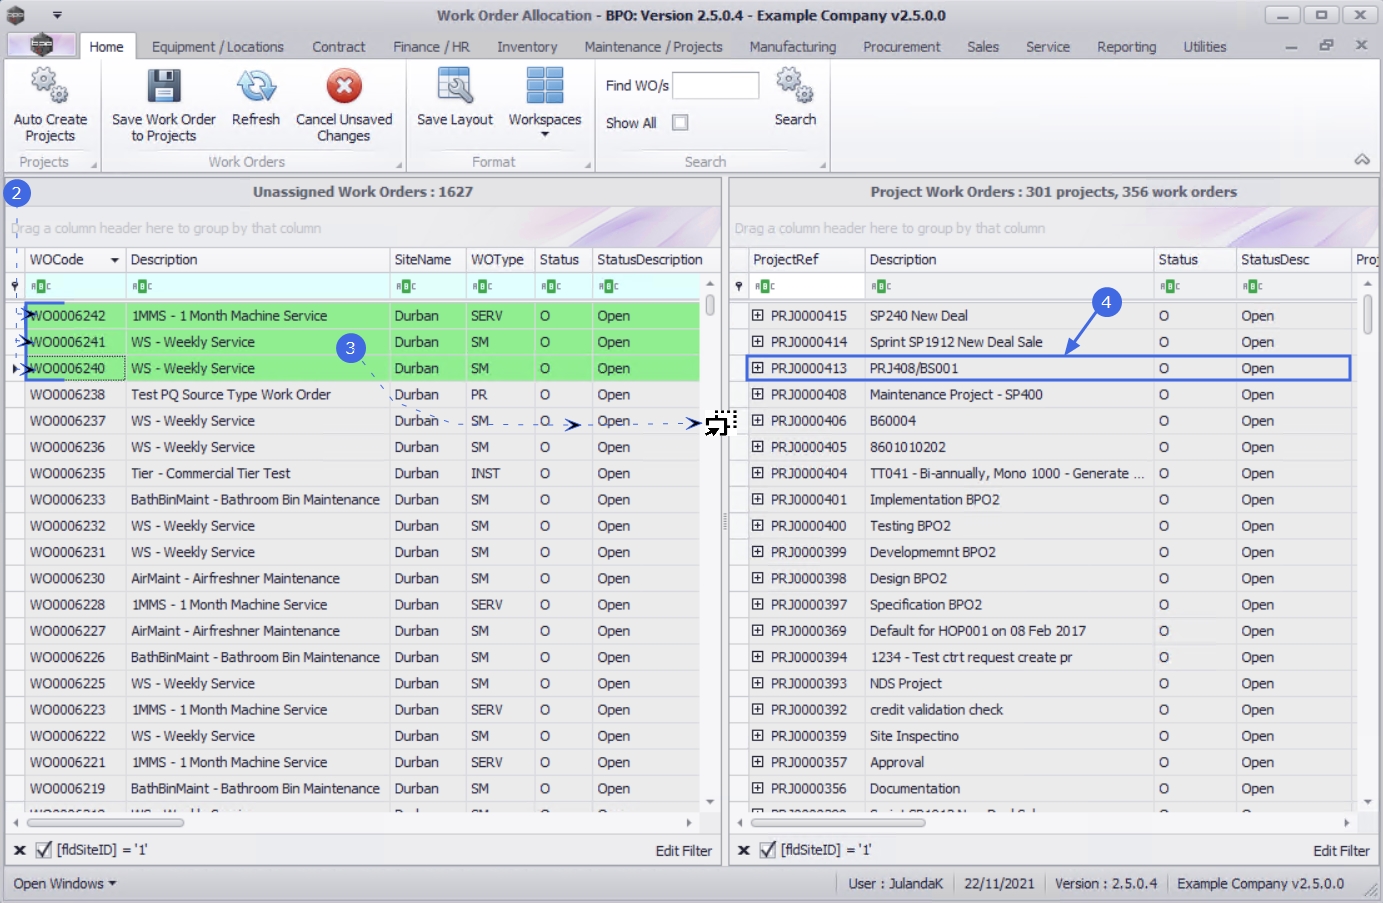Screen dimensions: 1383x903
Task: Sort by the StatusDesc column header
Action: pos(1294,260)
